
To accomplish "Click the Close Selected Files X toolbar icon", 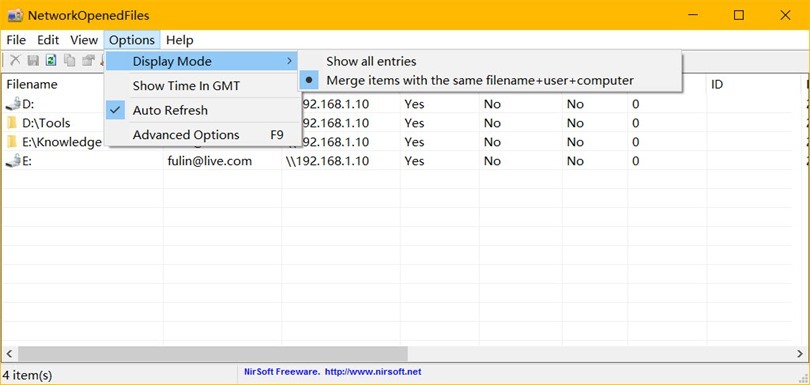I will [15, 60].
